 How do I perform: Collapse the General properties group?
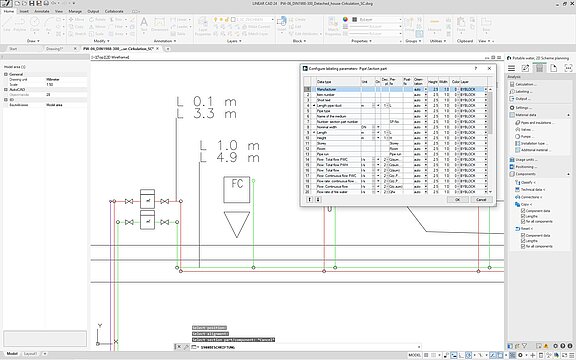6,74
